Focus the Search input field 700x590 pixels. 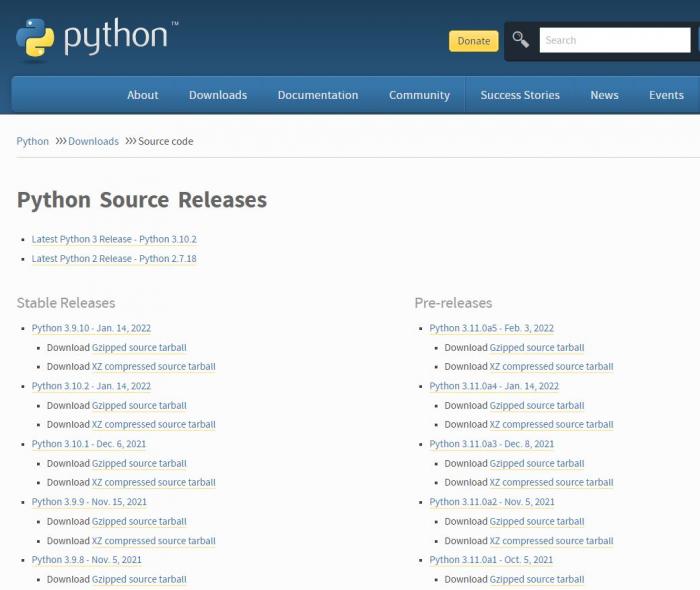tap(615, 40)
